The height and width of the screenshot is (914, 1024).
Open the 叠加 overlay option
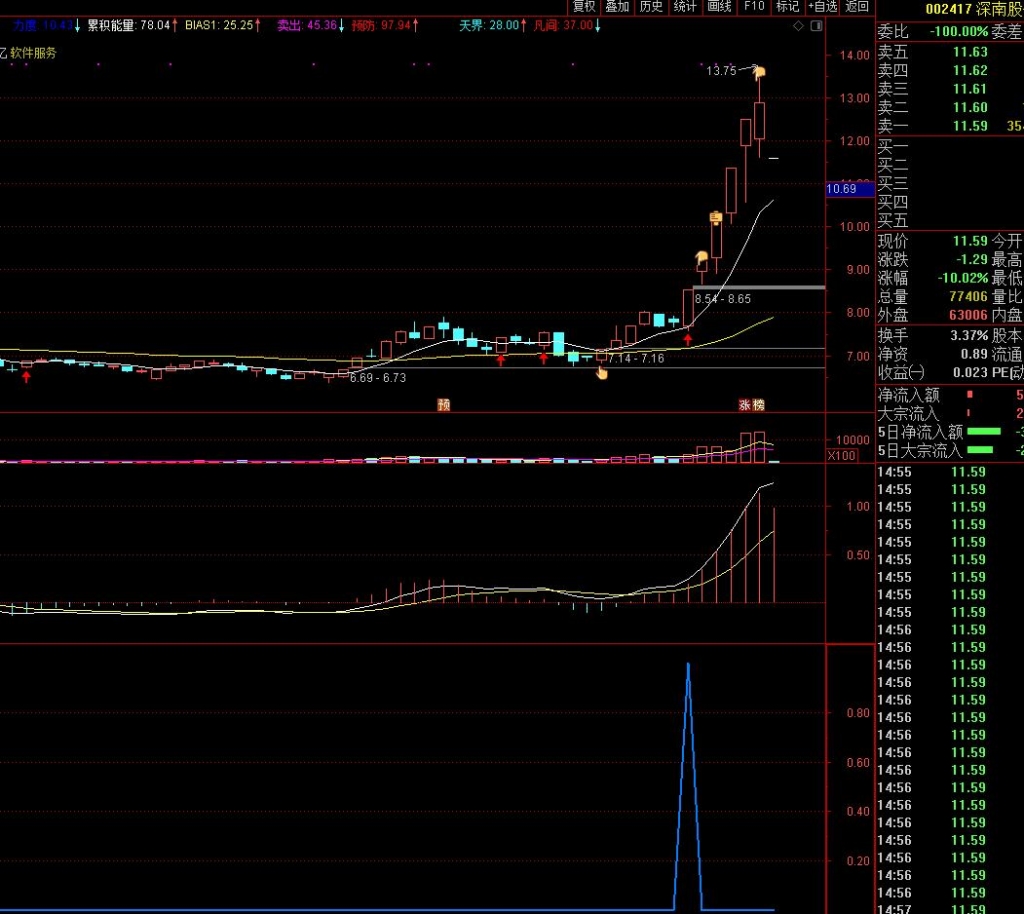[x=617, y=7]
